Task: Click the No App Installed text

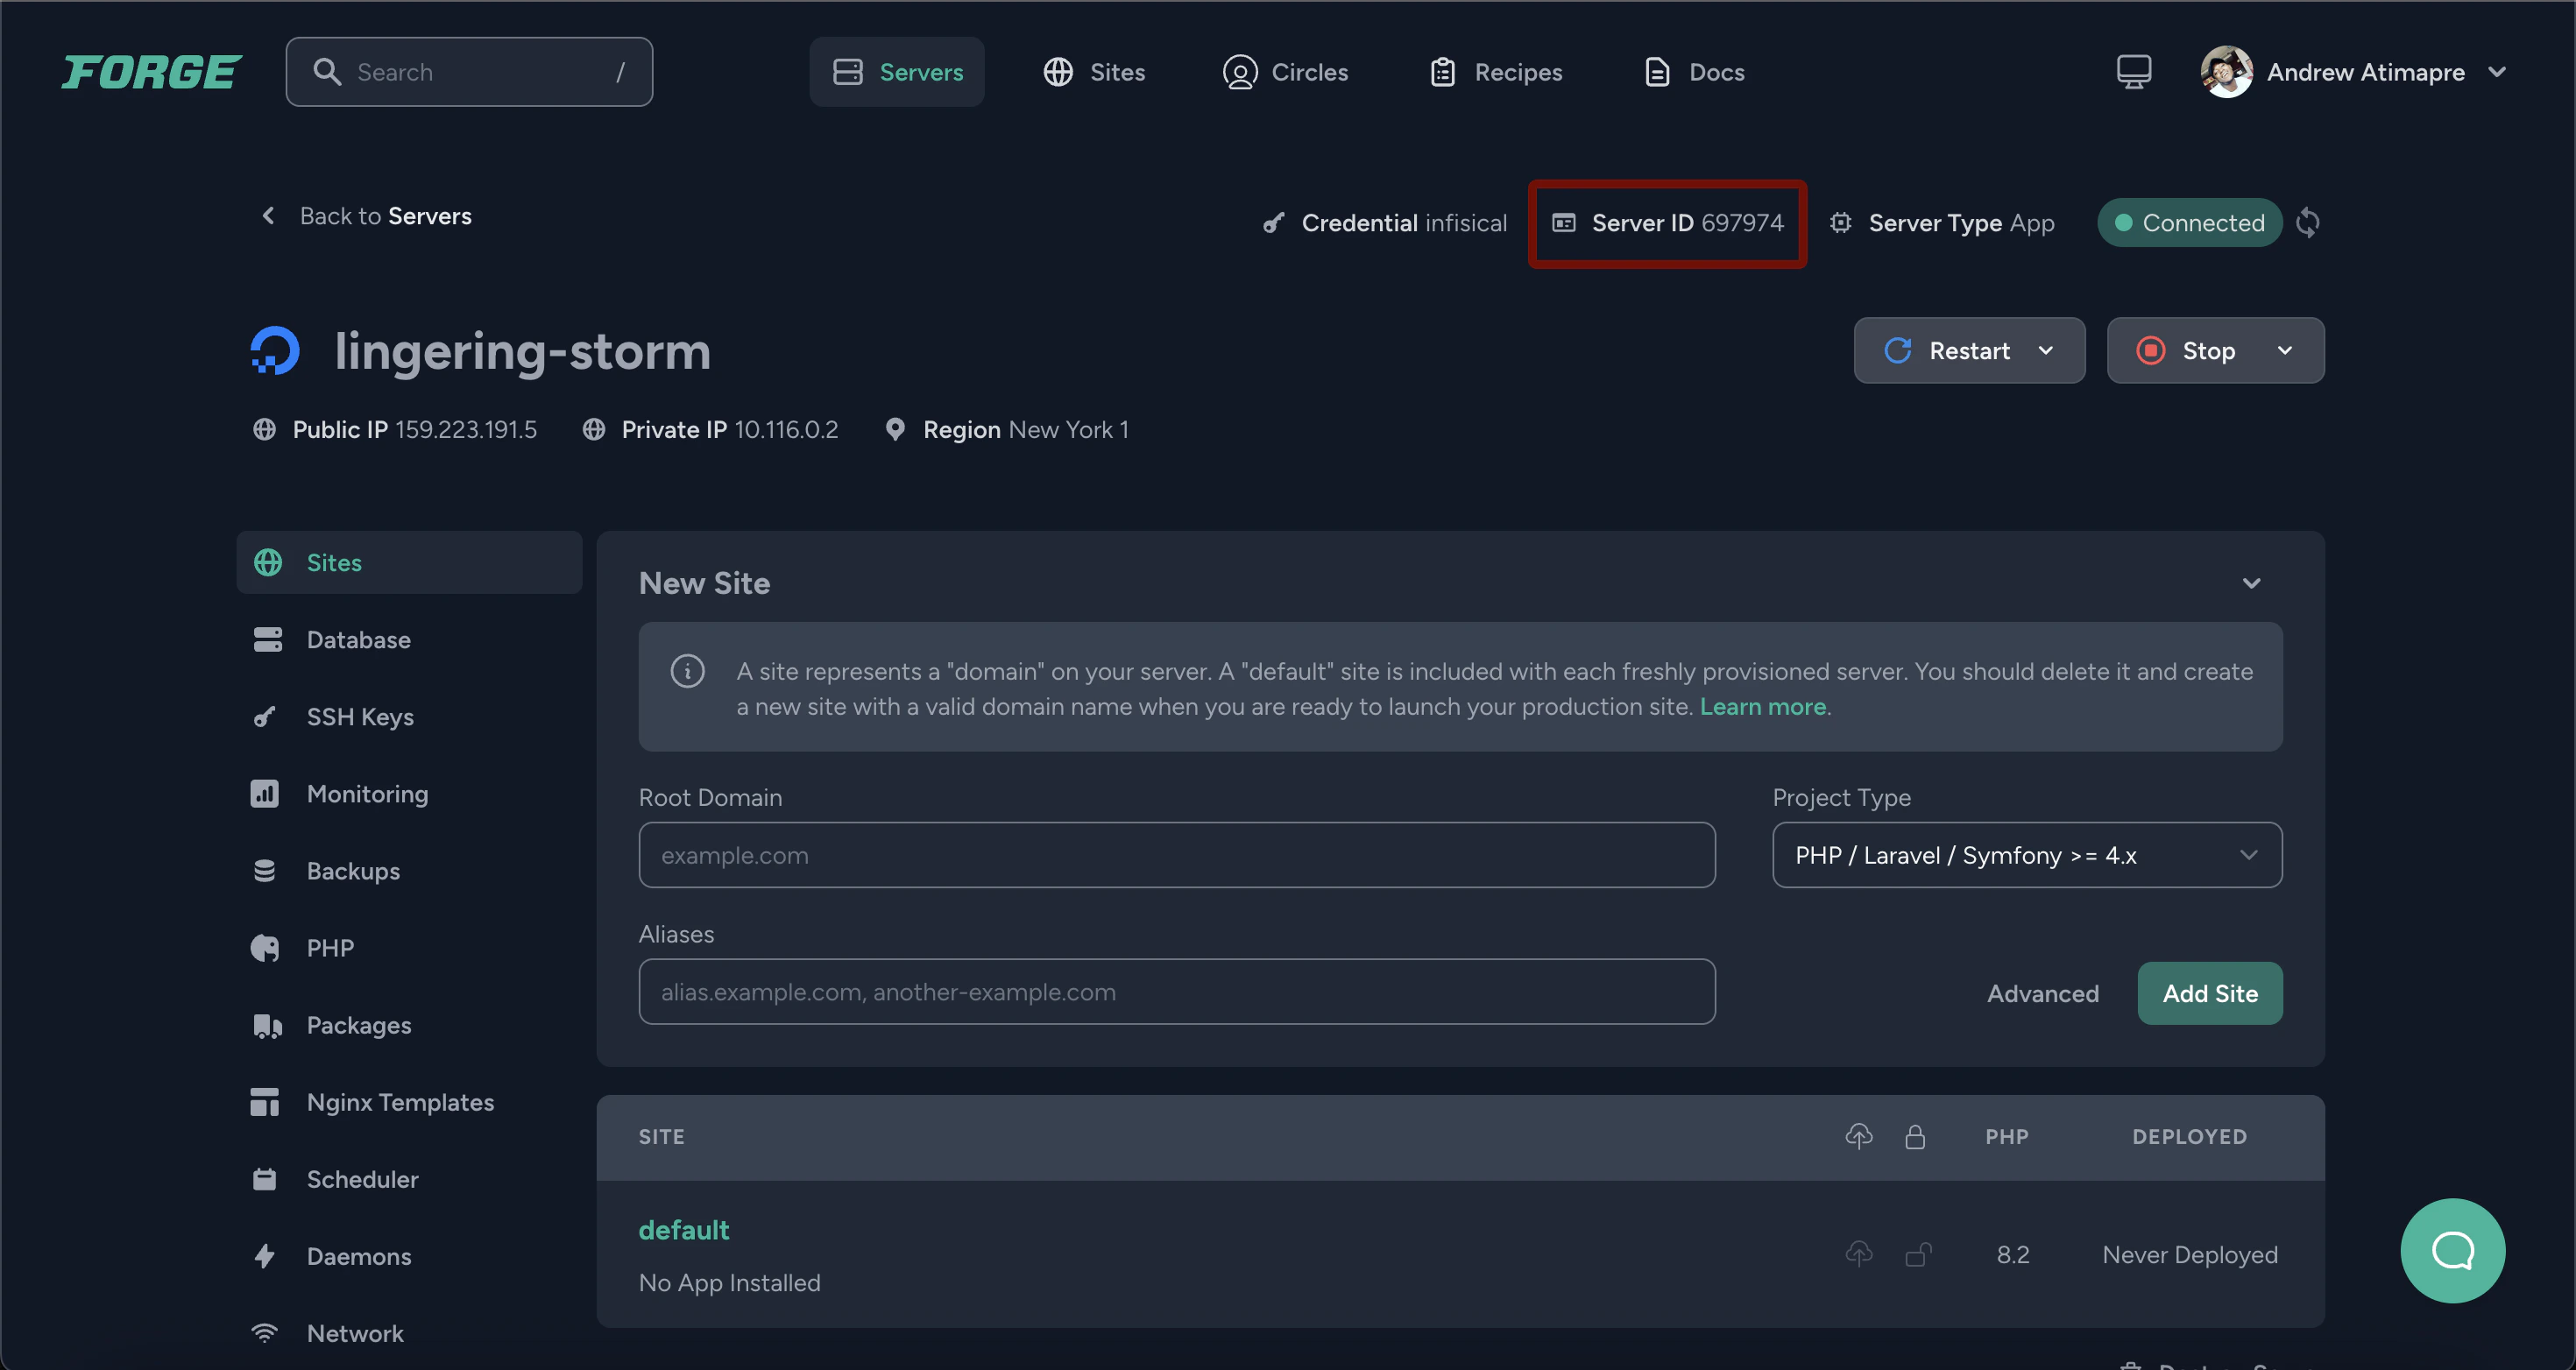Action: tap(730, 1283)
